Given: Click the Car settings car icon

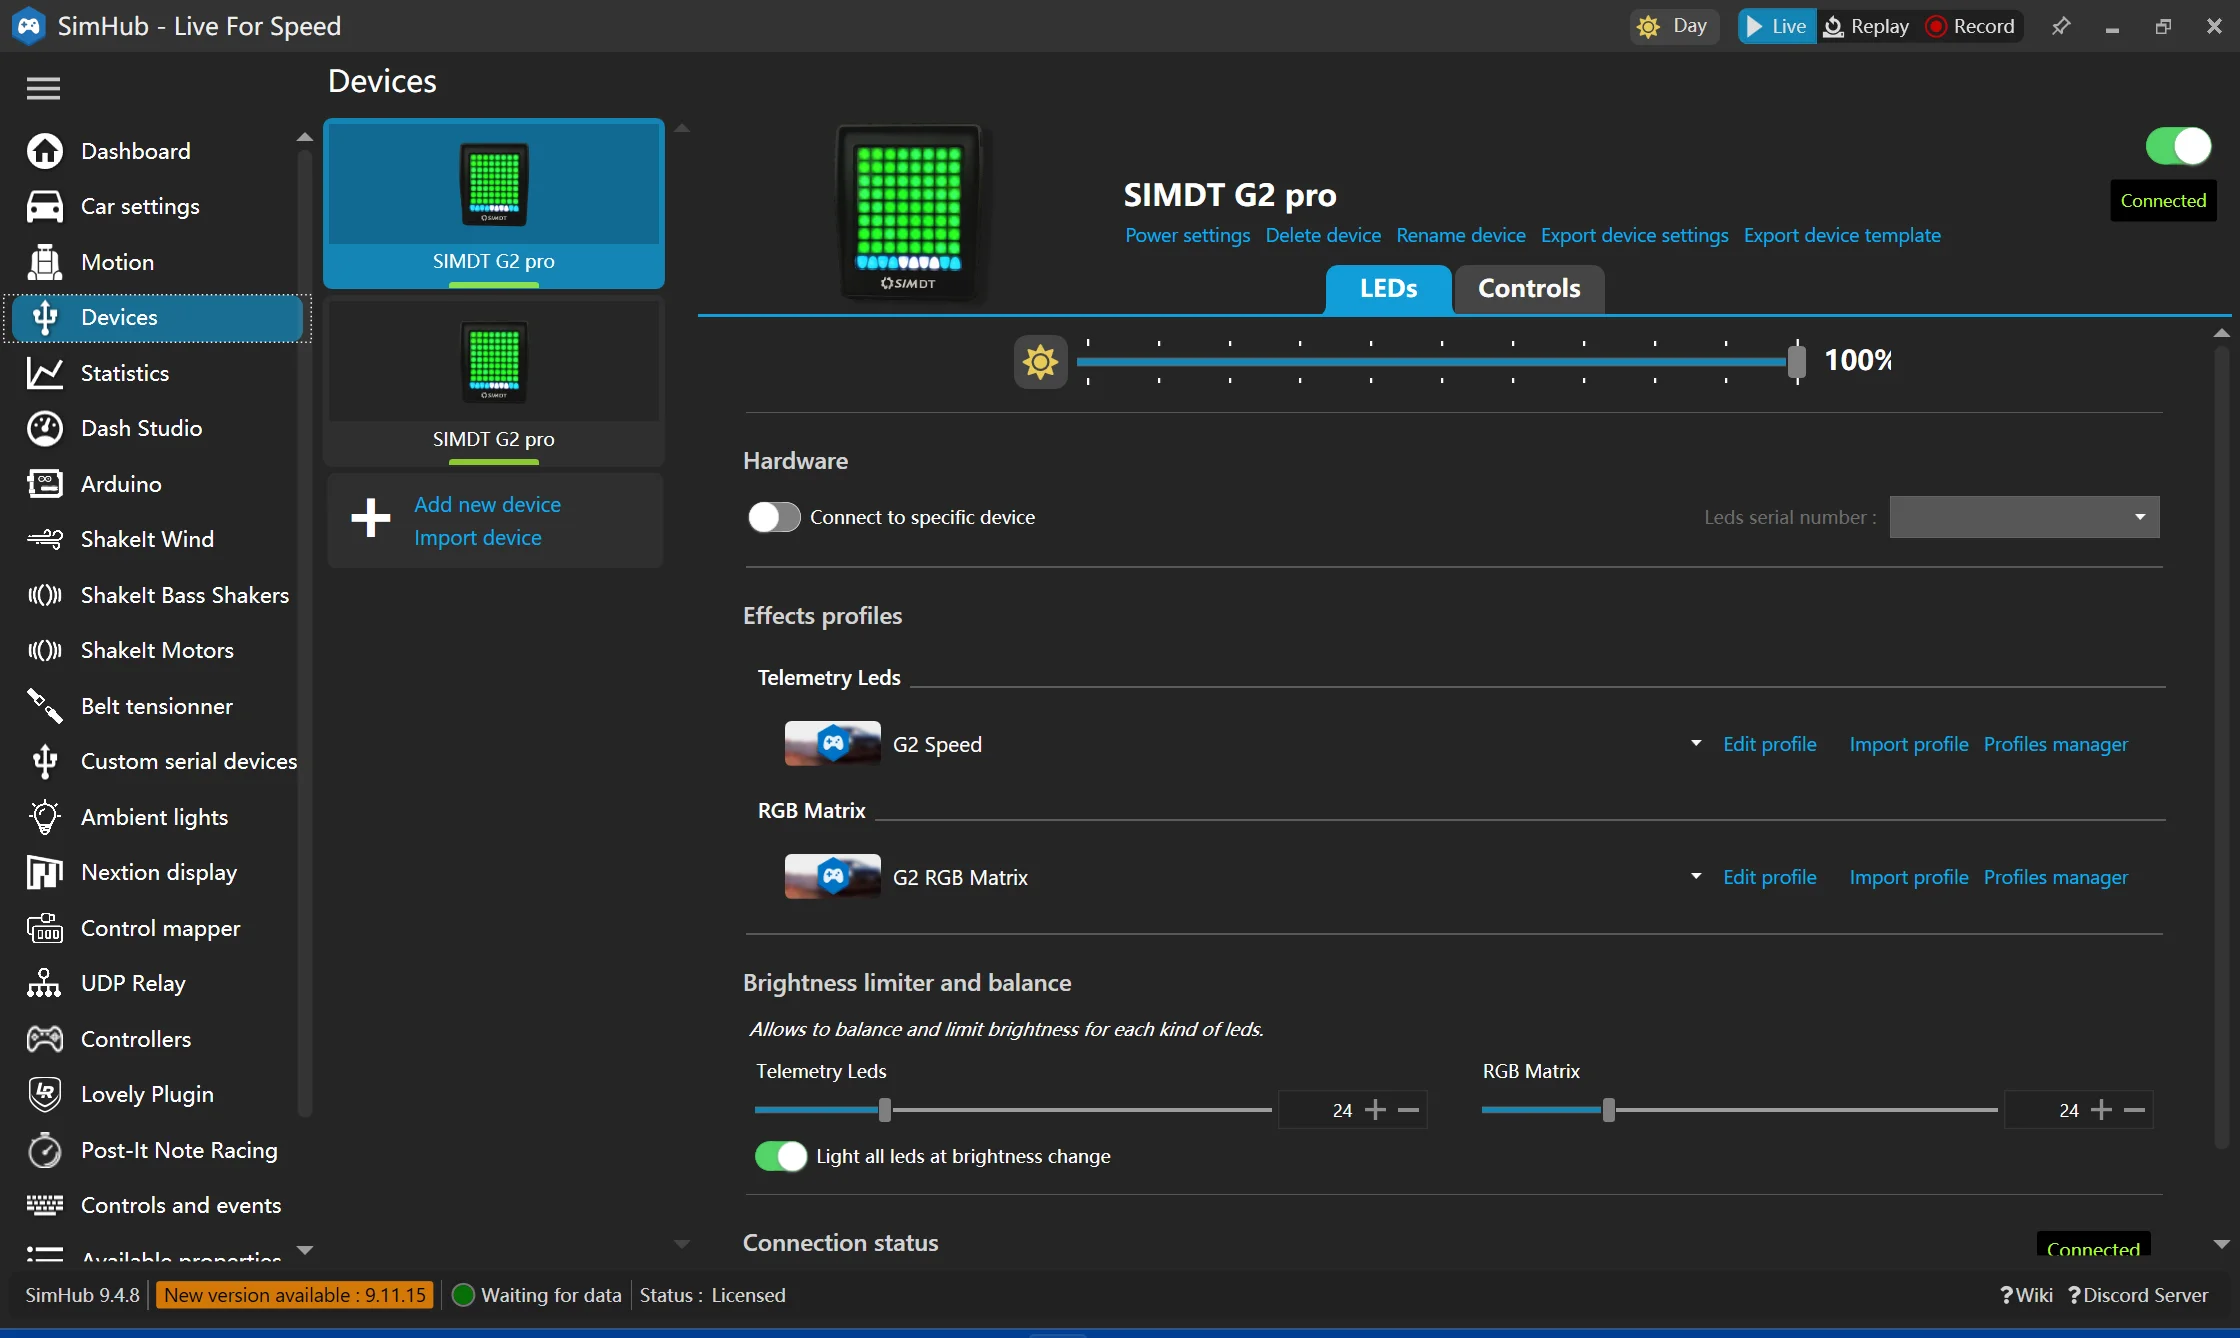Looking at the screenshot, I should coord(45,206).
